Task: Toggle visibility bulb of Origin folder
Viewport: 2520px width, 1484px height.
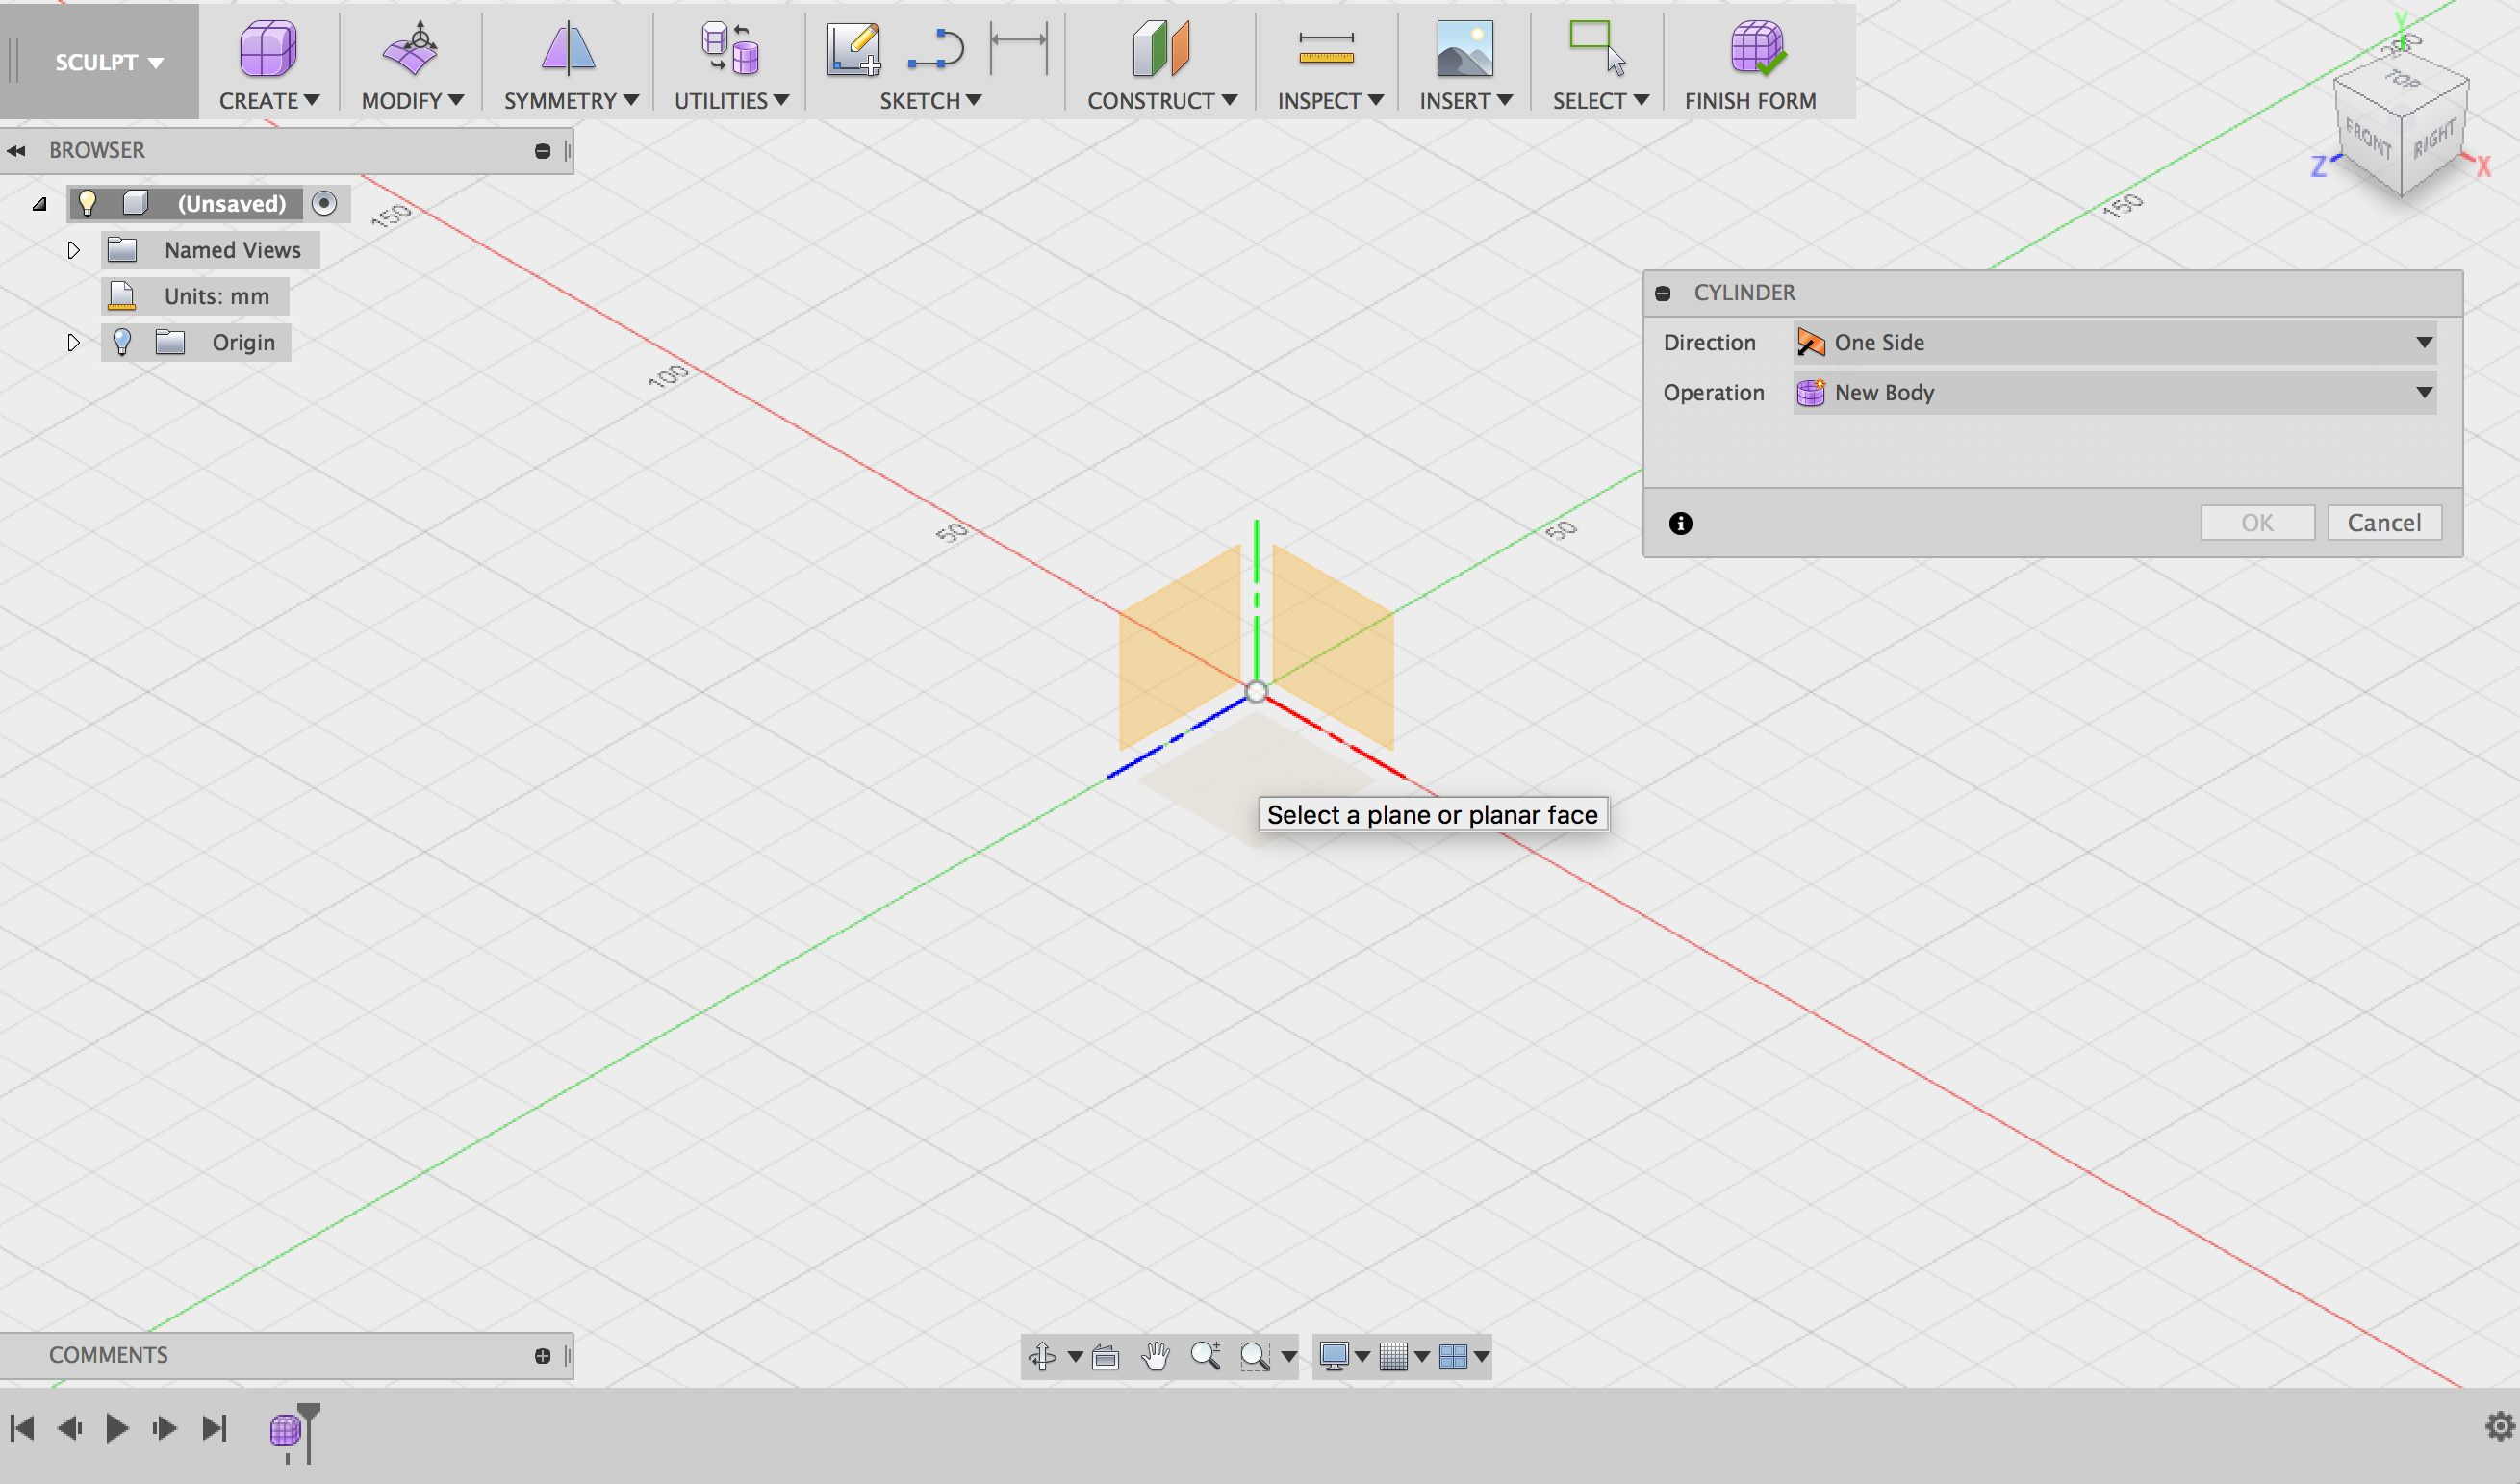Action: point(122,342)
